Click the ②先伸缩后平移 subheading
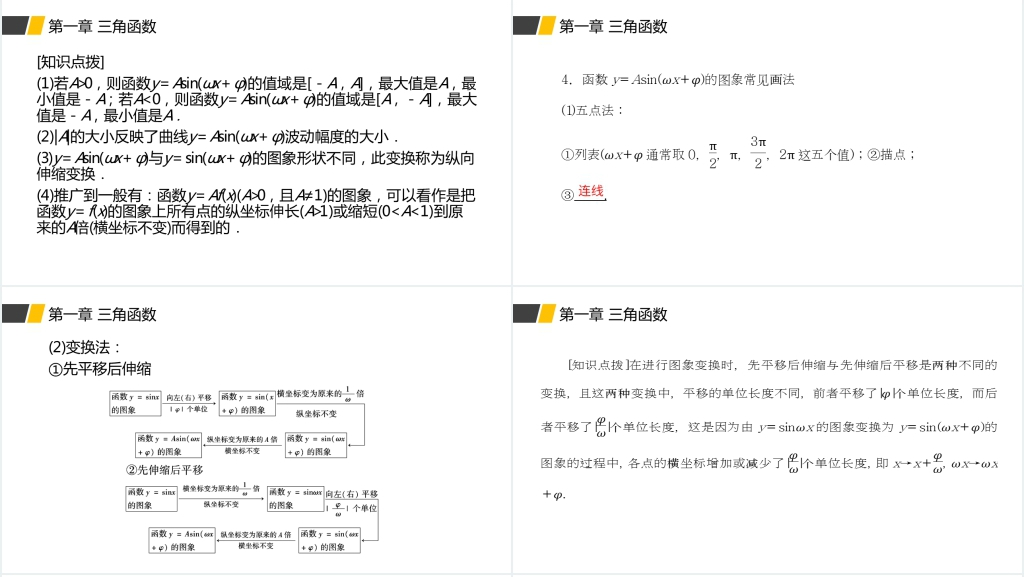 click(x=165, y=470)
